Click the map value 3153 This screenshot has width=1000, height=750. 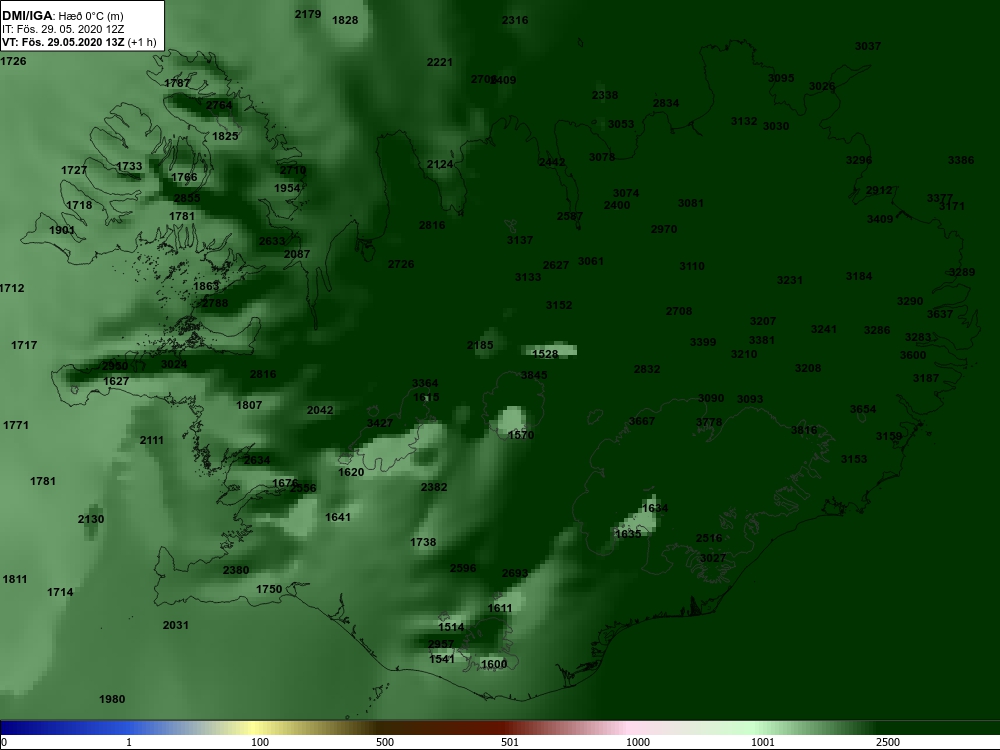tap(854, 459)
